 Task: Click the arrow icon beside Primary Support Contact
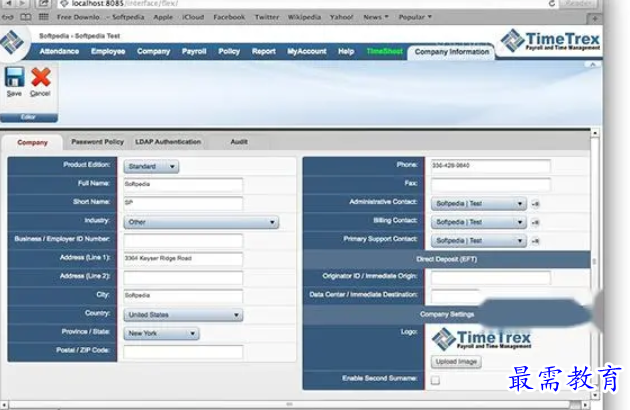pyautogui.click(x=535, y=241)
